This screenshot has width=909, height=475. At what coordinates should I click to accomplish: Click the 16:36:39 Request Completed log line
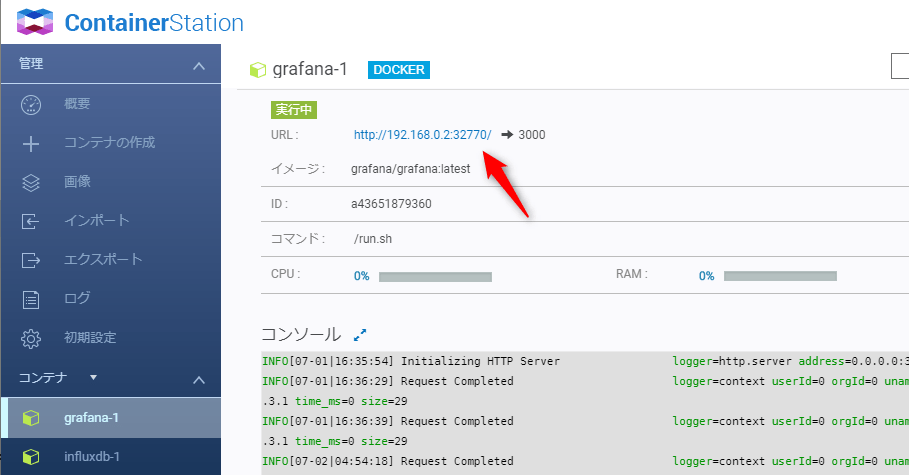[585, 421]
